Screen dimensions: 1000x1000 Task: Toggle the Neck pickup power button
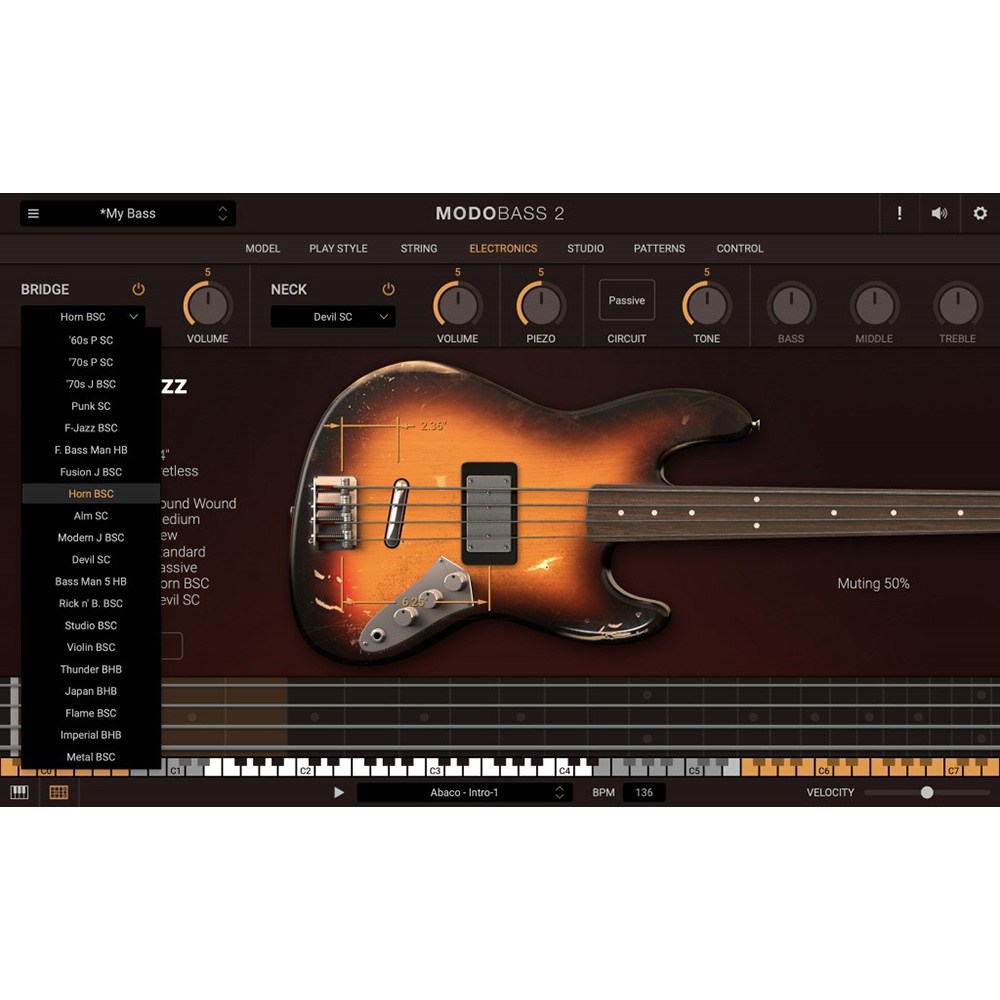point(388,290)
